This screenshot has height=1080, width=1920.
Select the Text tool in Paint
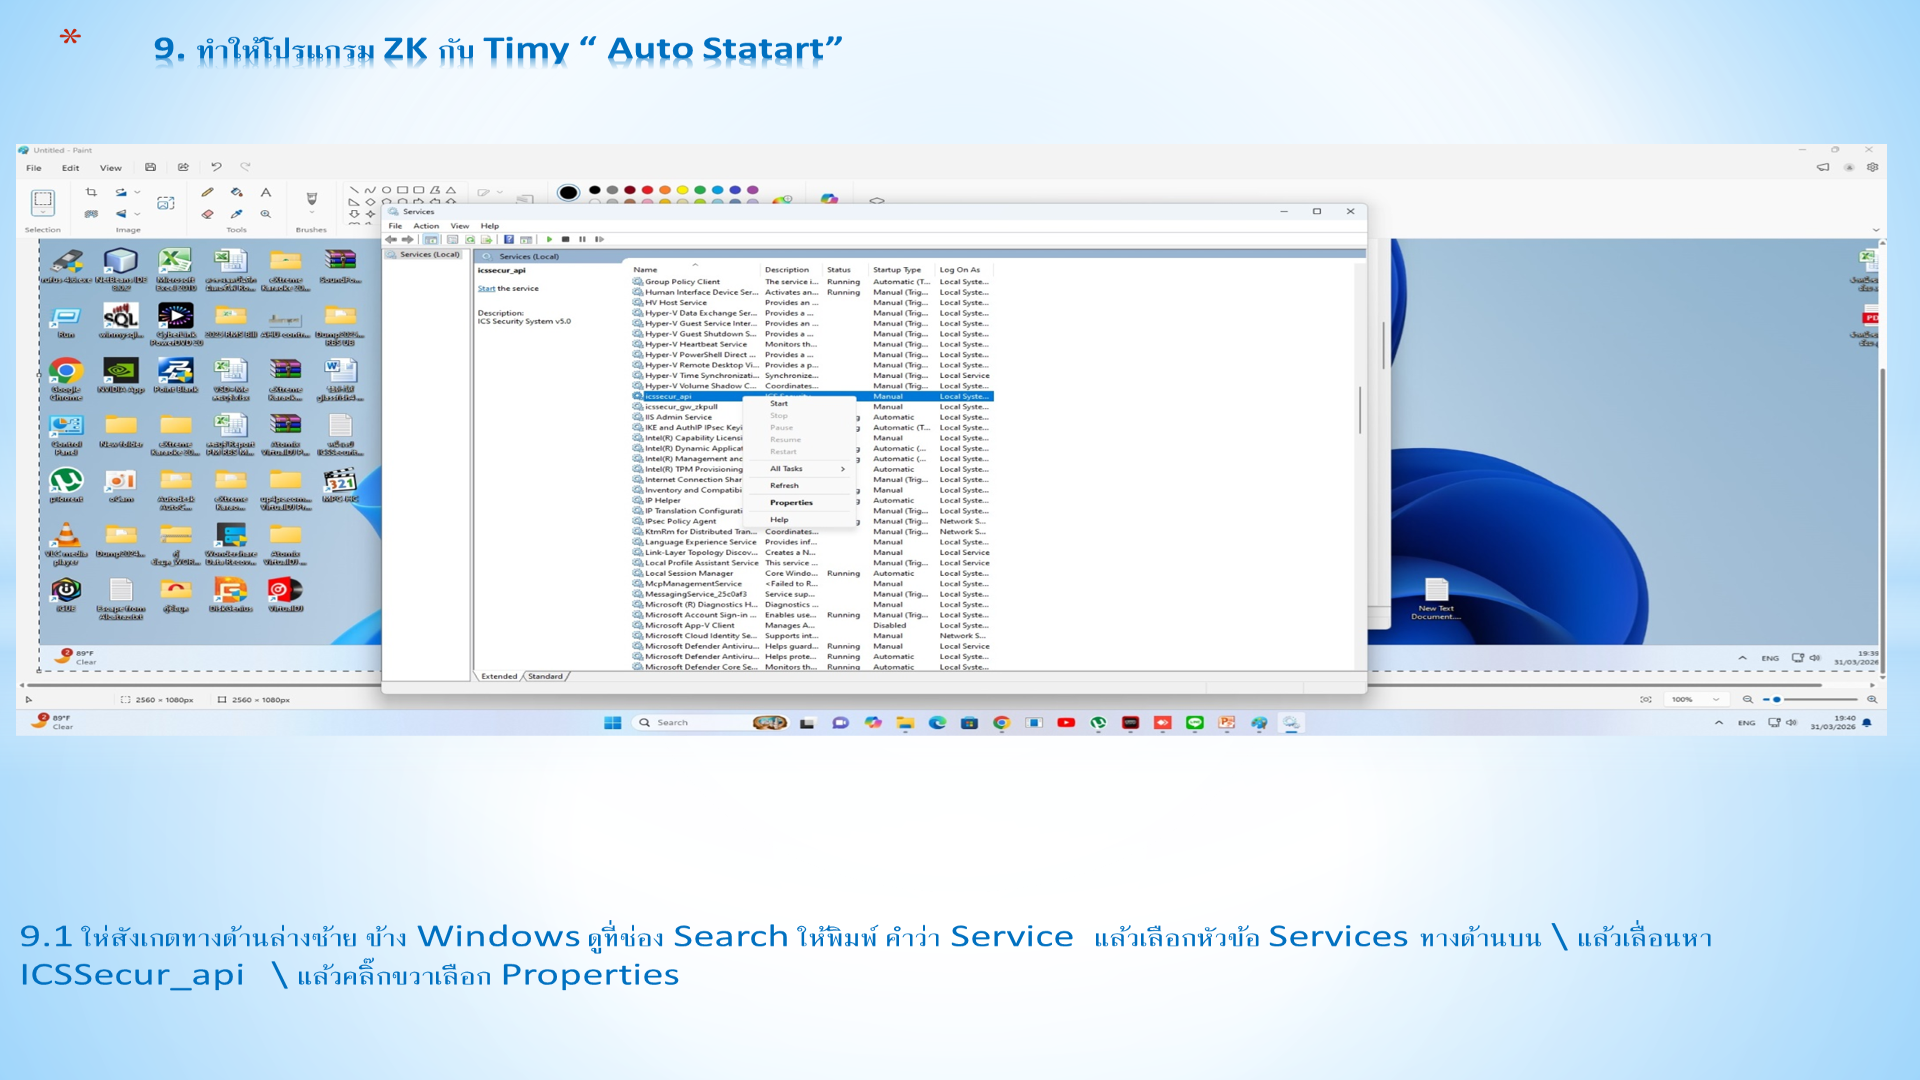click(266, 192)
